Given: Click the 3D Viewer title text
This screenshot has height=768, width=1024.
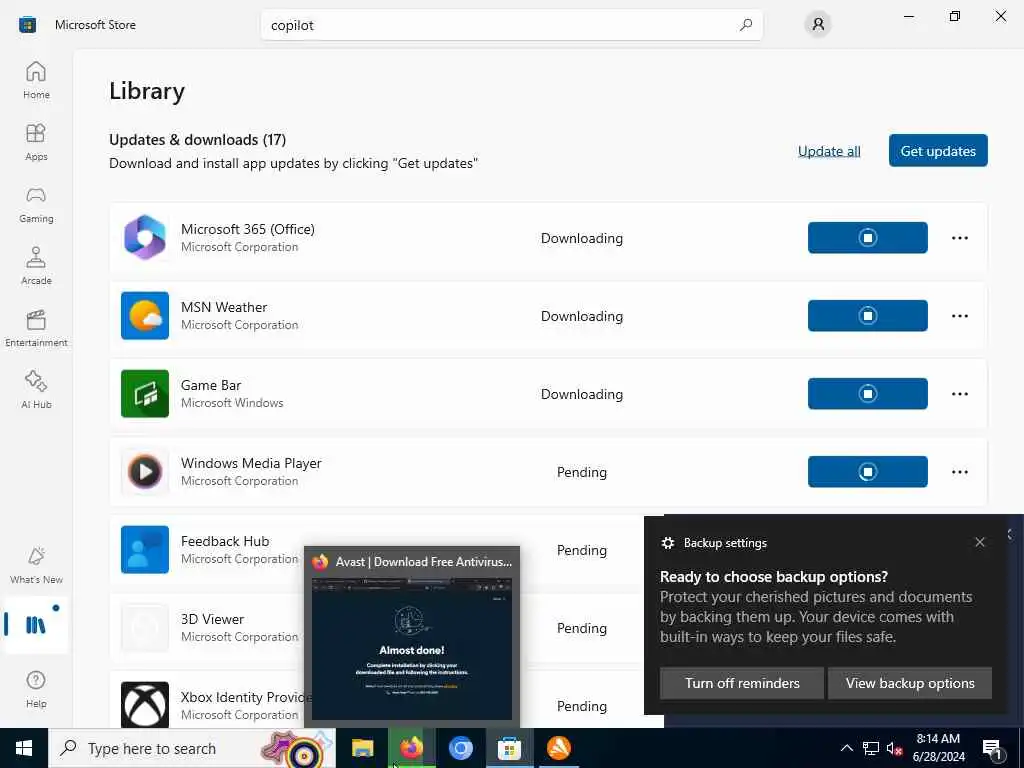Looking at the screenshot, I should click(x=212, y=619).
